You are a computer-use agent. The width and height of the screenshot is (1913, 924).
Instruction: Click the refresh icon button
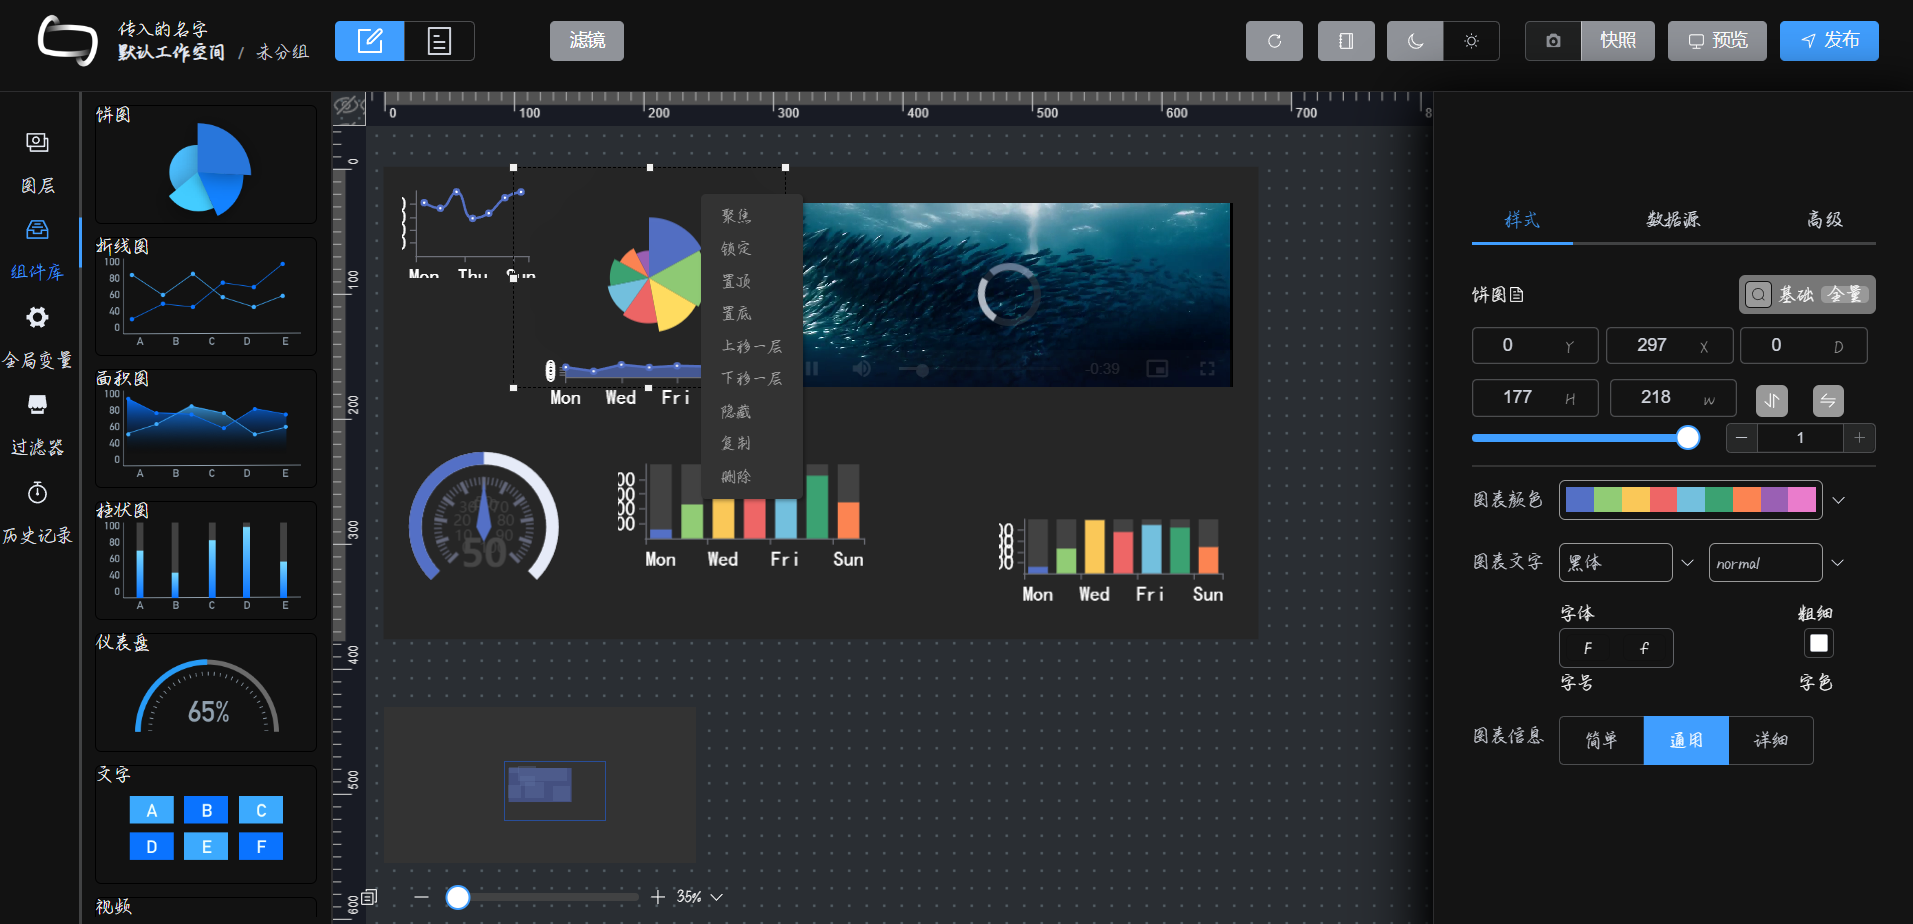tap(1274, 41)
